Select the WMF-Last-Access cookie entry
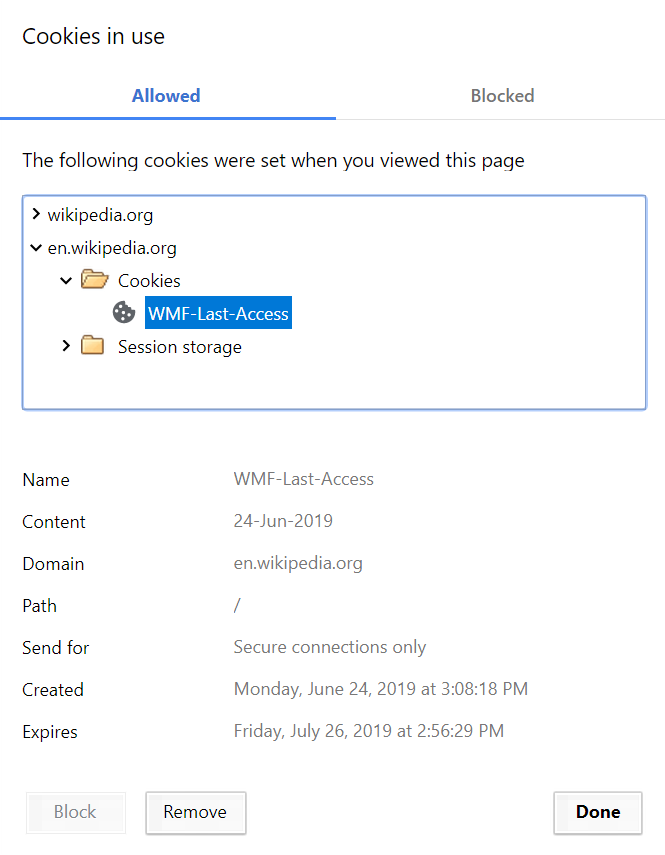The width and height of the screenshot is (665, 855). 218,313
